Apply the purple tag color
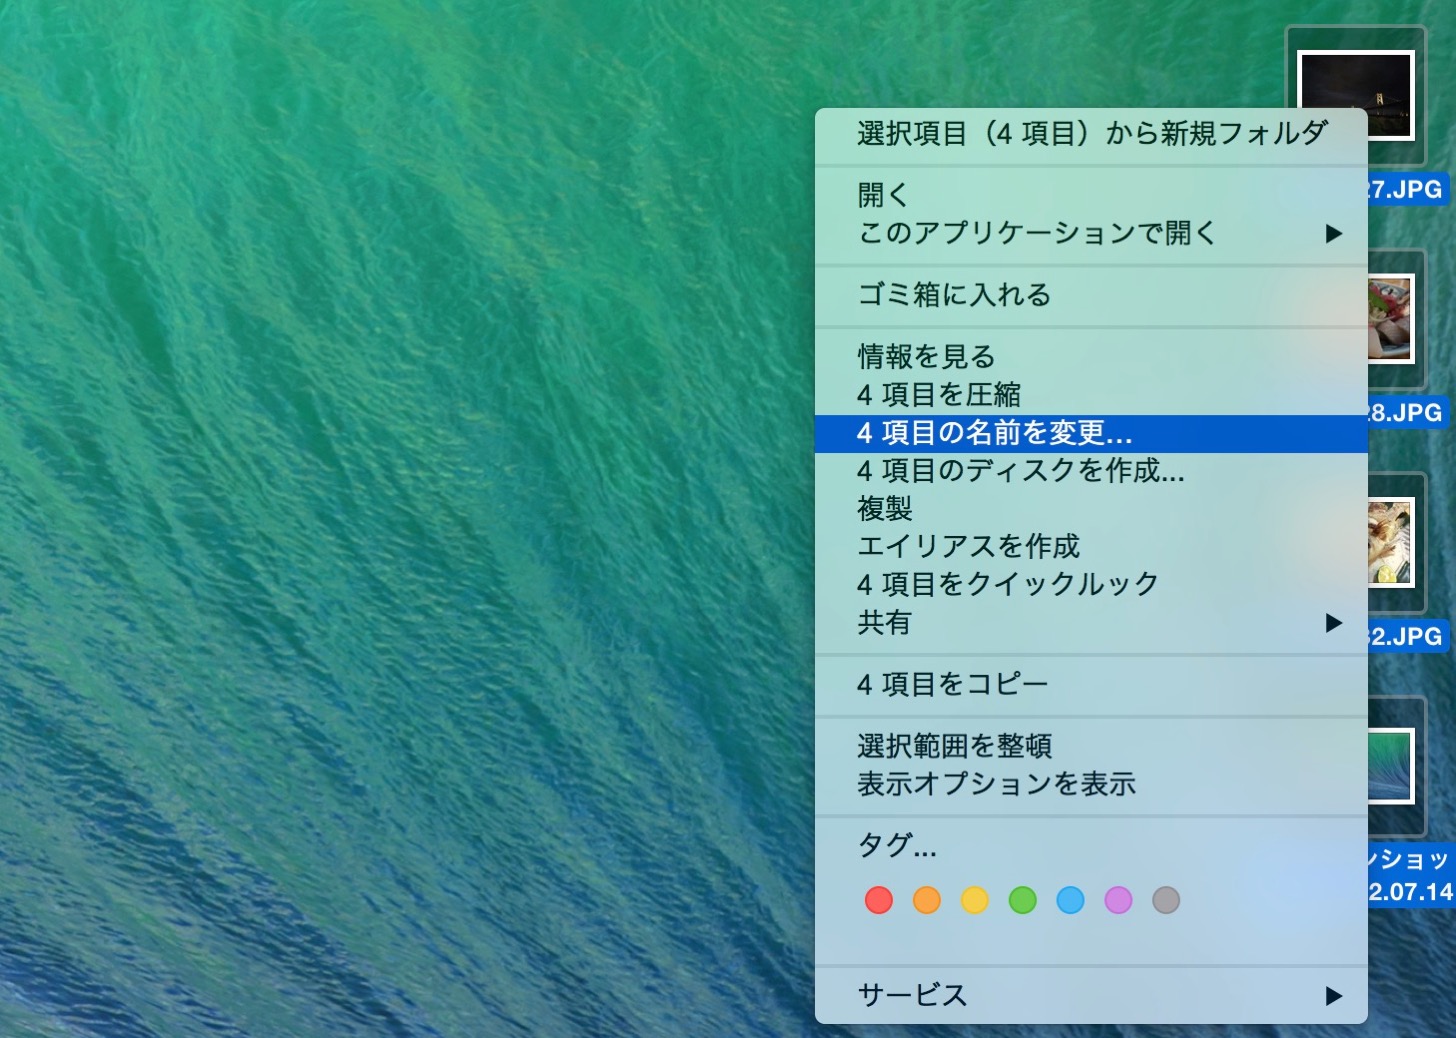Viewport: 1456px width, 1038px height. pos(1119,900)
